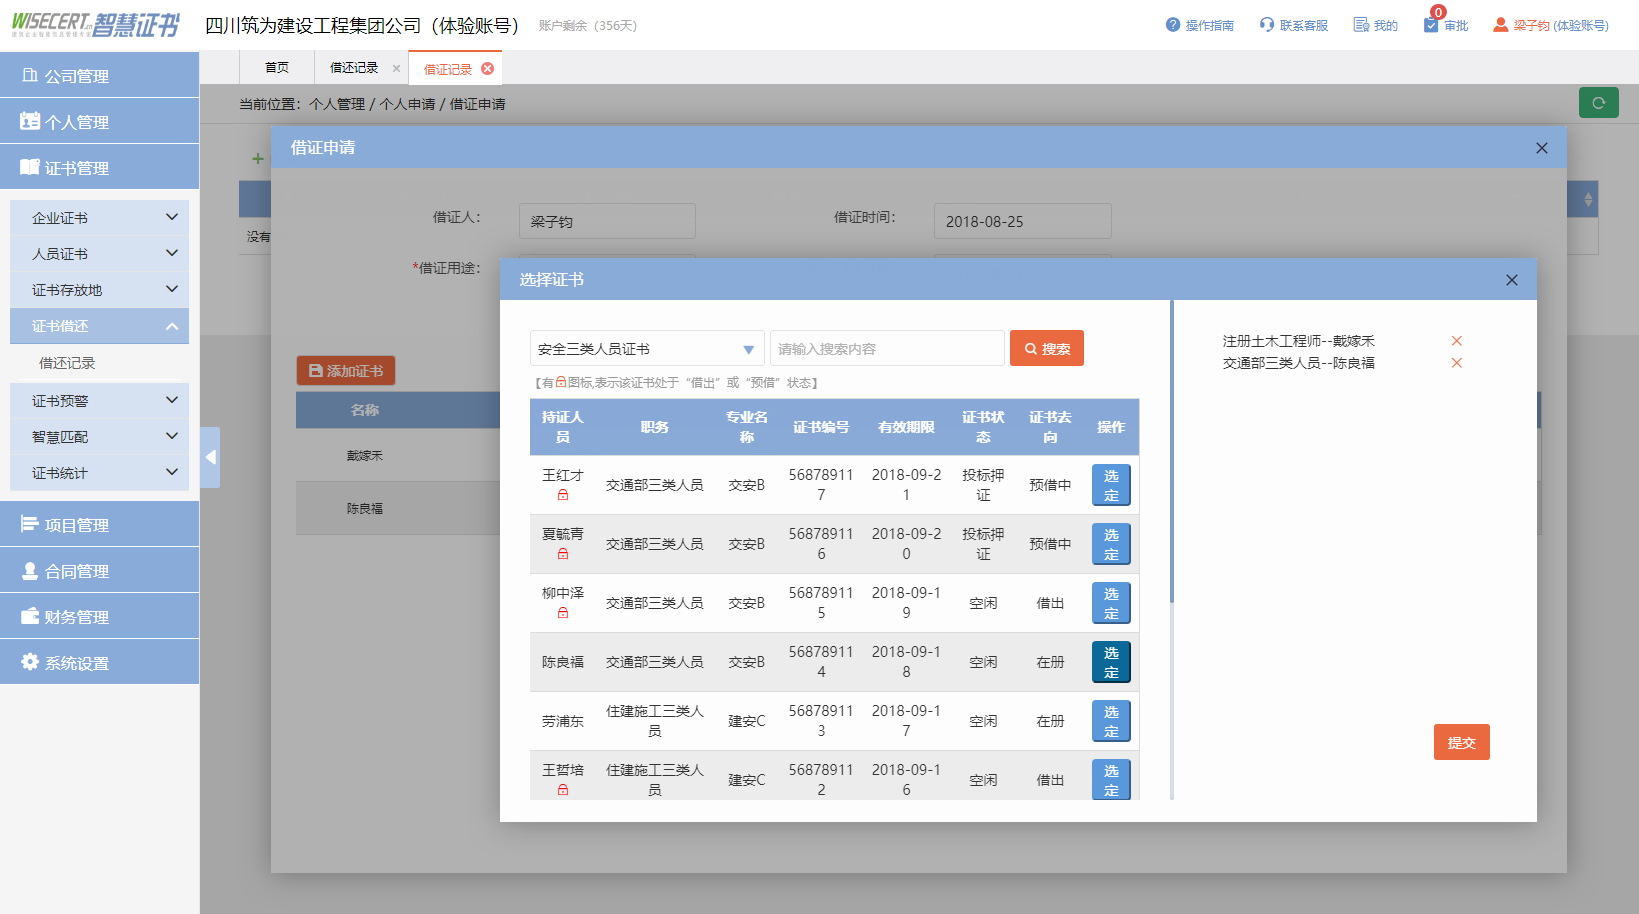Close the 选择证书 dialog

point(1512,280)
